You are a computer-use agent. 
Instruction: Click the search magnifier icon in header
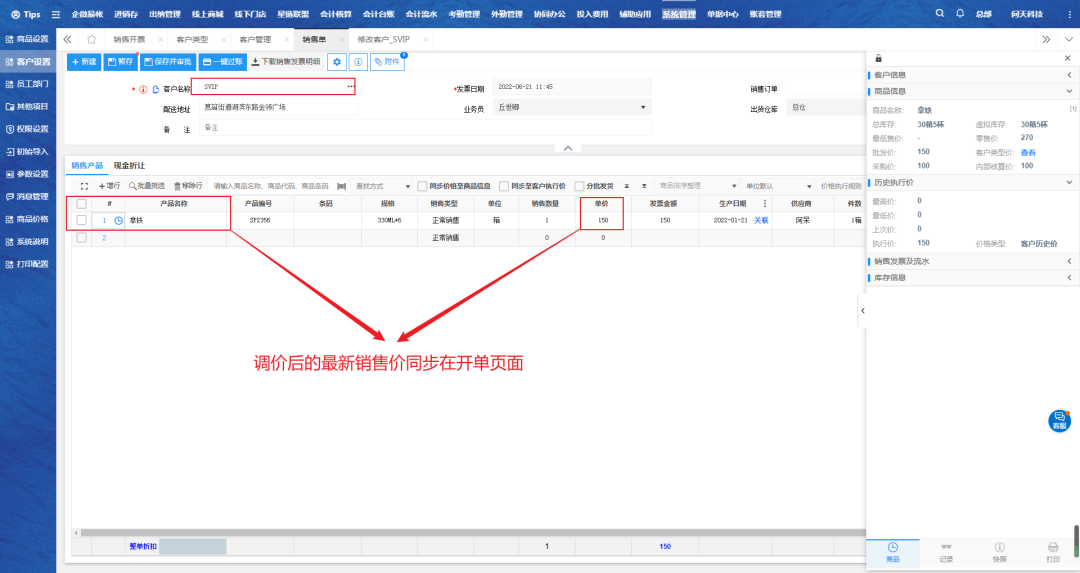(939, 14)
